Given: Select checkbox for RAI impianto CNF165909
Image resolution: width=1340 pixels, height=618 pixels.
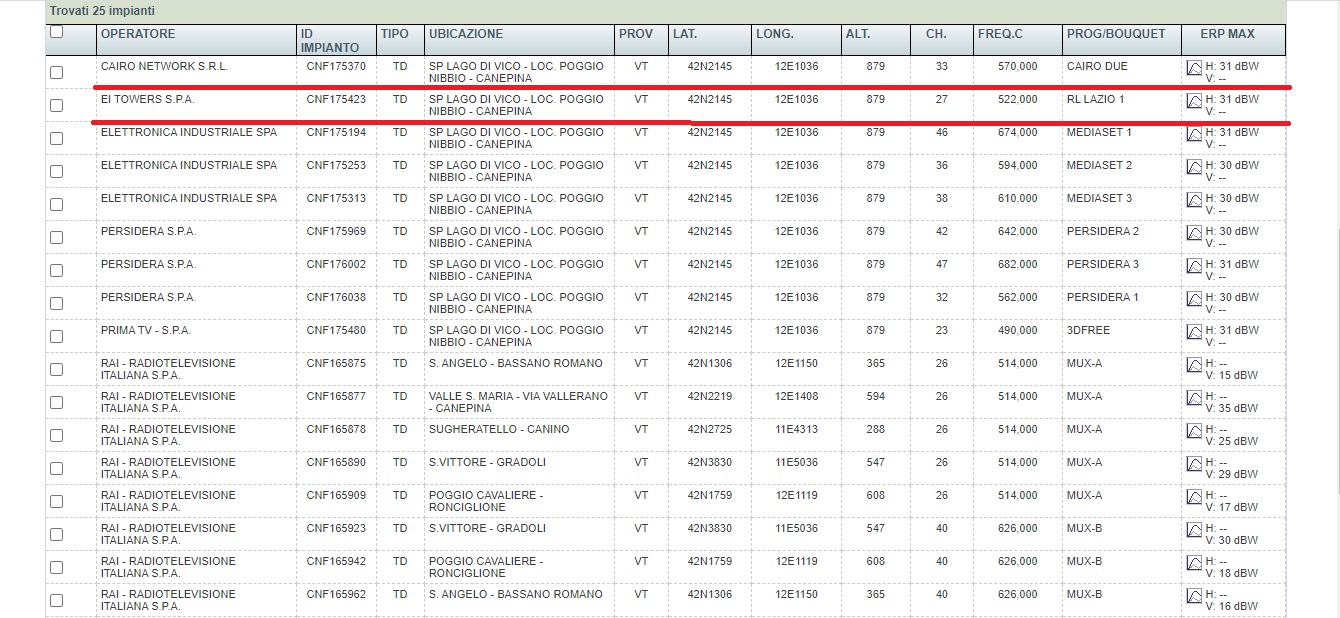Looking at the screenshot, I should click(x=56, y=501).
